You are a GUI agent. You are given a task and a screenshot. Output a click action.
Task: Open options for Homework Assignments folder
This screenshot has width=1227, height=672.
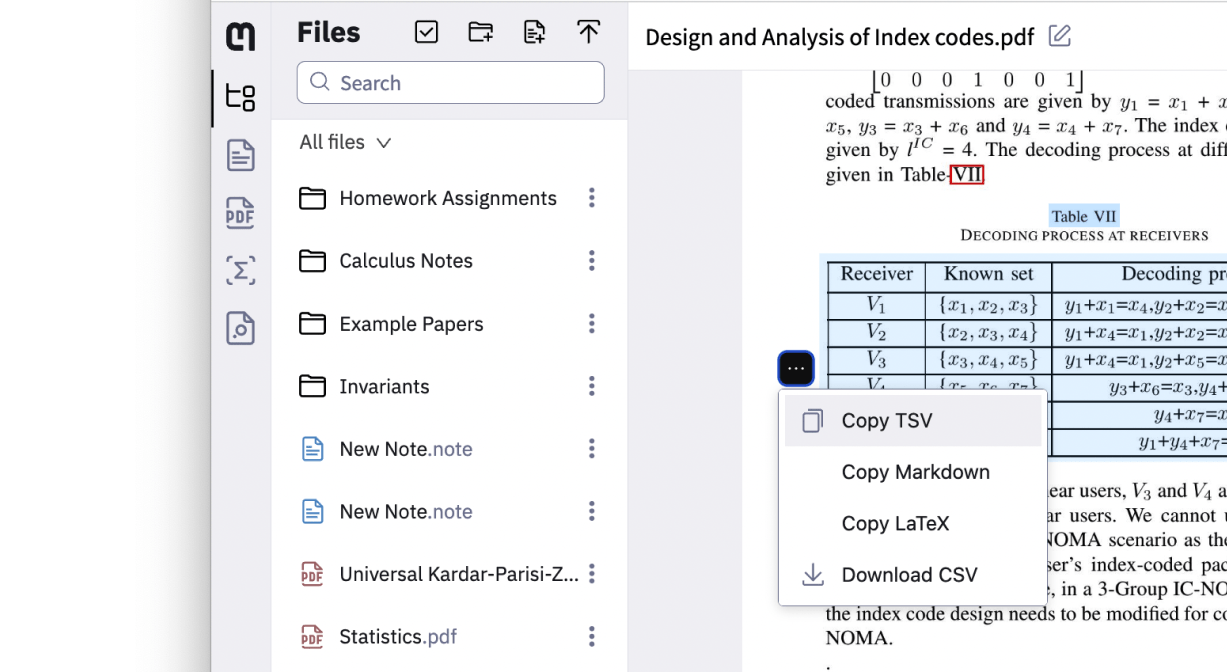591,198
